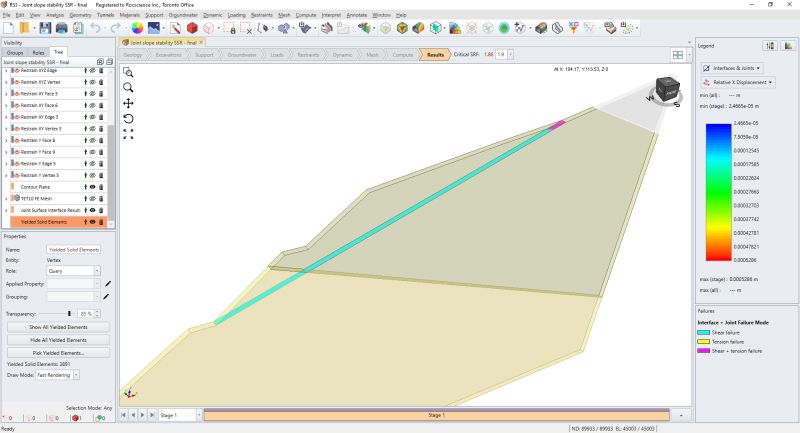Viewport: 800px width, 433px height.
Task: Toggle visibility eye for Joint Surface Interface Result
Action: coord(92,210)
